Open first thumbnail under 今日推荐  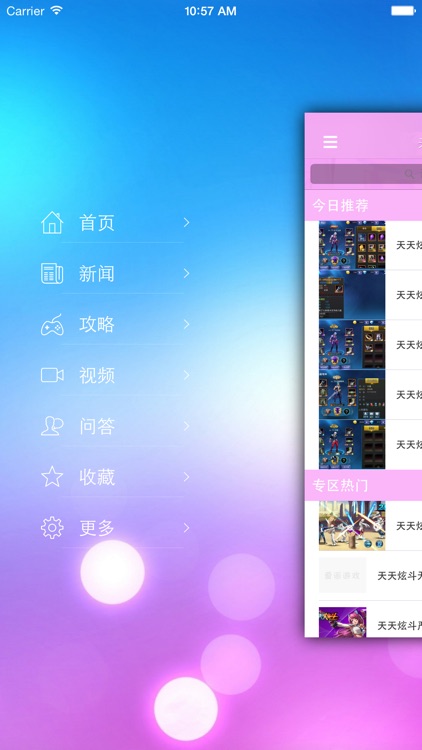tap(352, 245)
